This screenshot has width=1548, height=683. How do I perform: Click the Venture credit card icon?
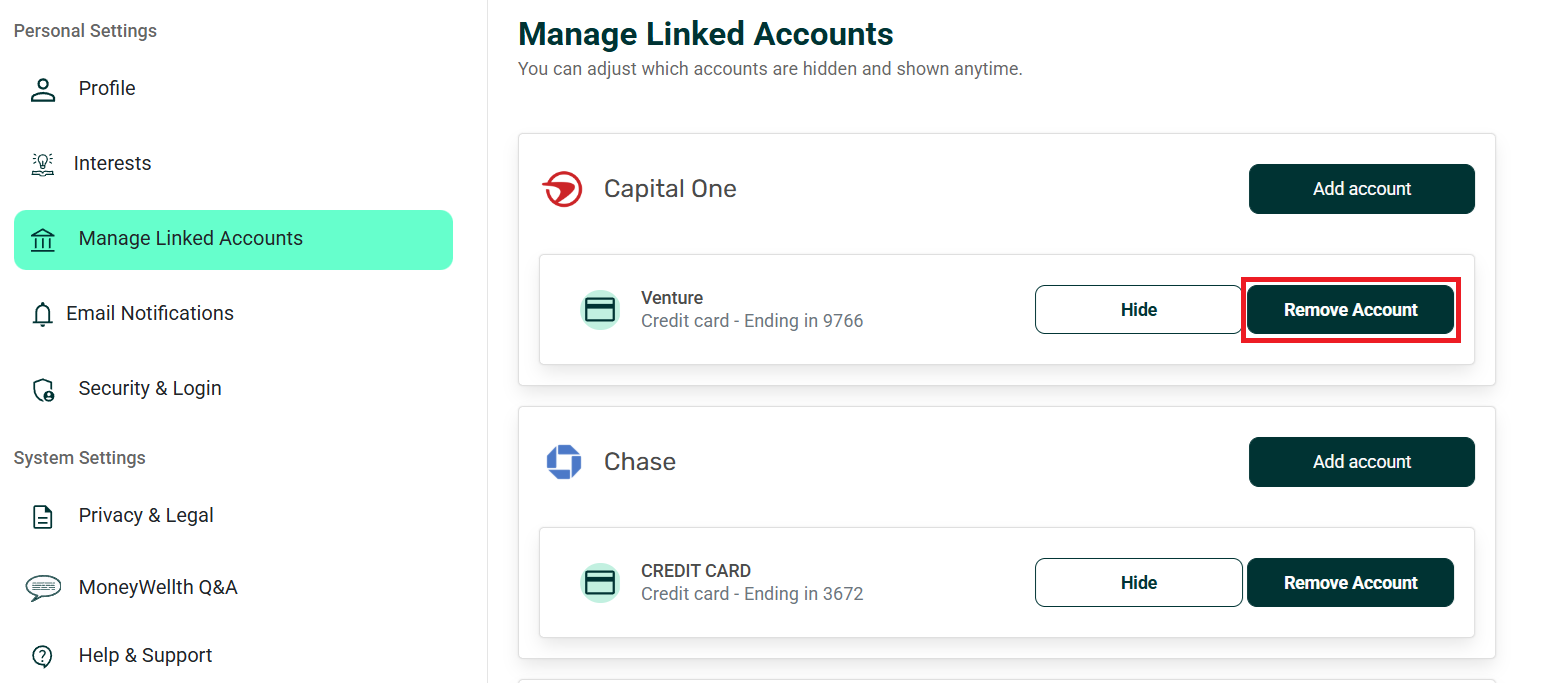click(x=600, y=310)
